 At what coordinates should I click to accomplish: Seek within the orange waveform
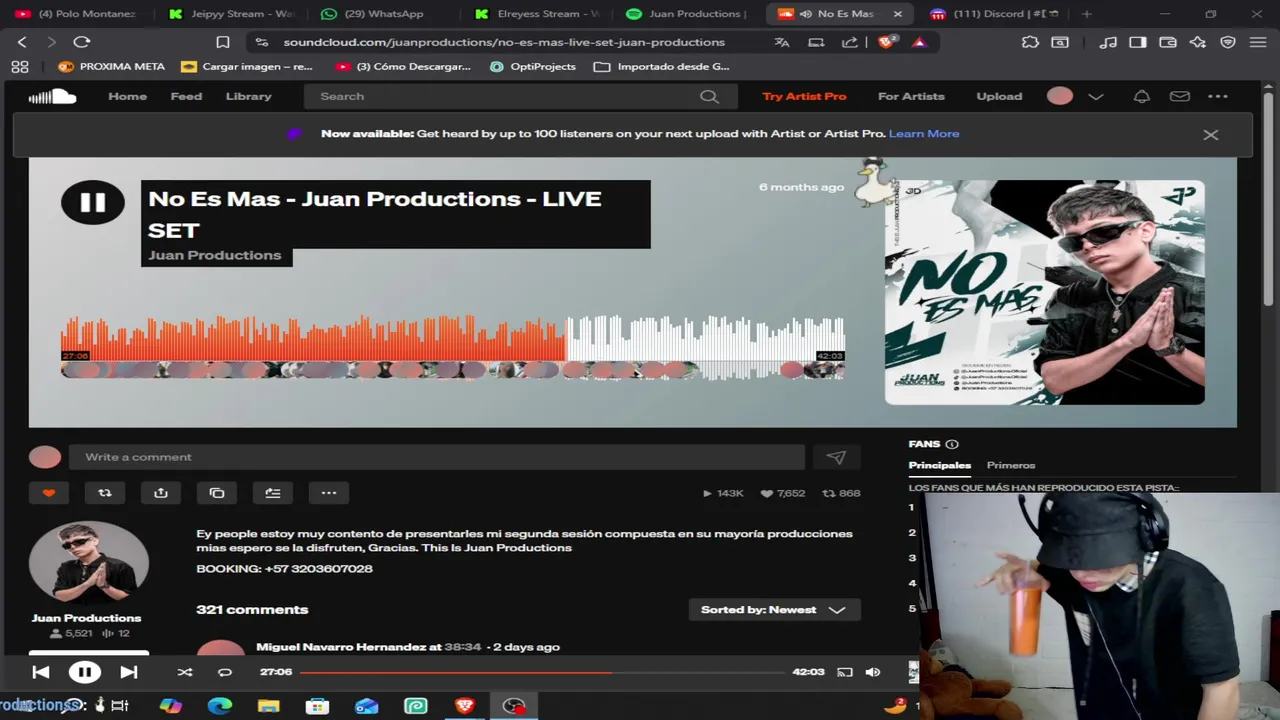click(313, 338)
